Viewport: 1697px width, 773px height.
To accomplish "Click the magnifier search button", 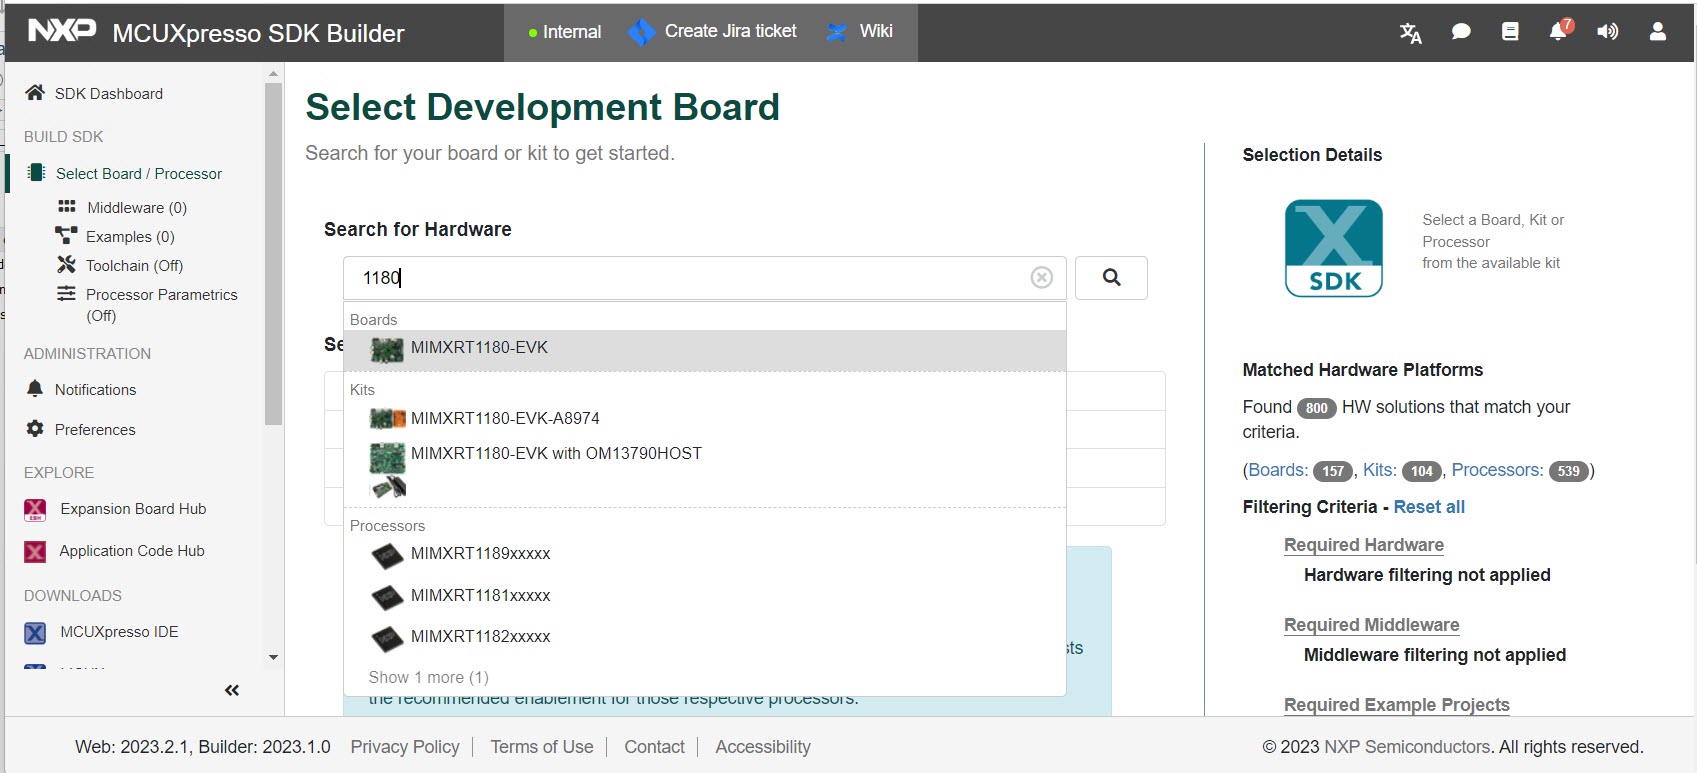I will pos(1111,278).
